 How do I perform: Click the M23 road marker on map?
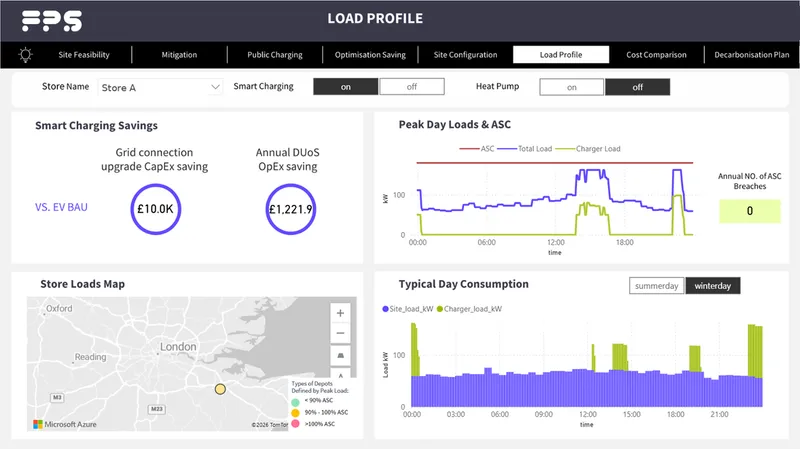point(157,409)
